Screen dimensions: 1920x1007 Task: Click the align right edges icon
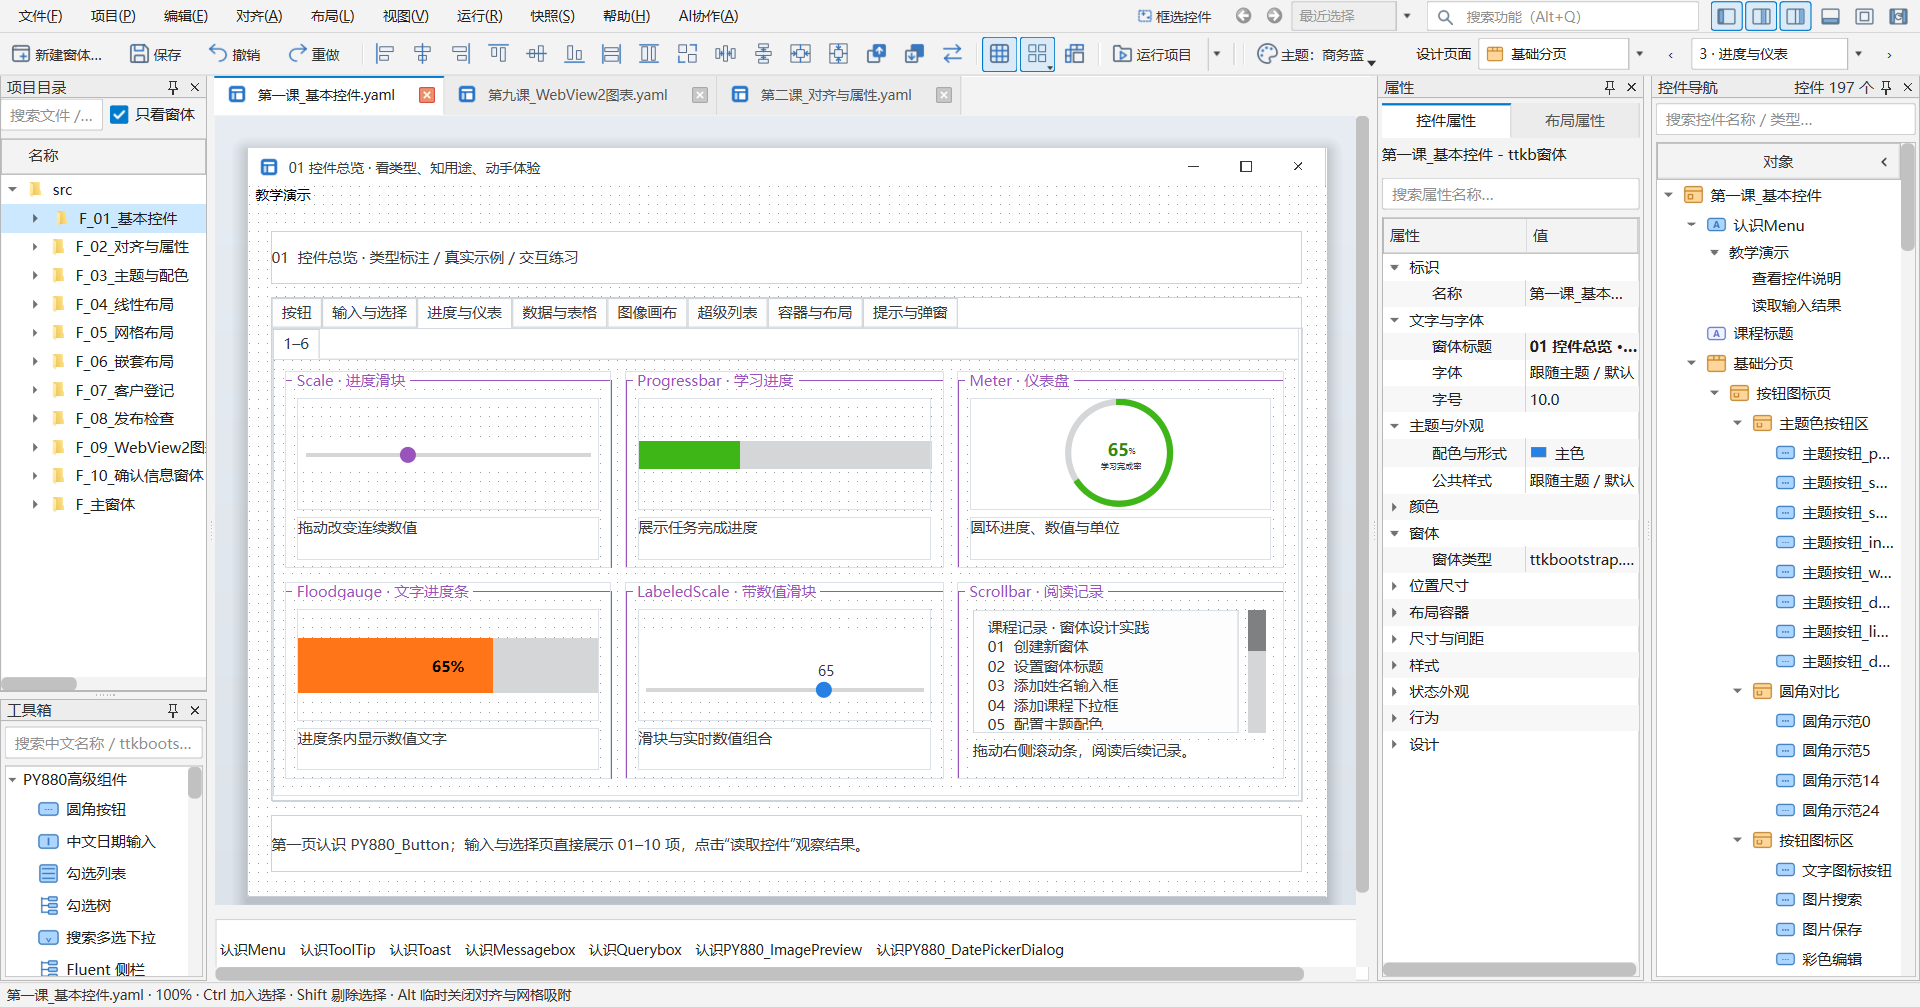[x=461, y=54]
